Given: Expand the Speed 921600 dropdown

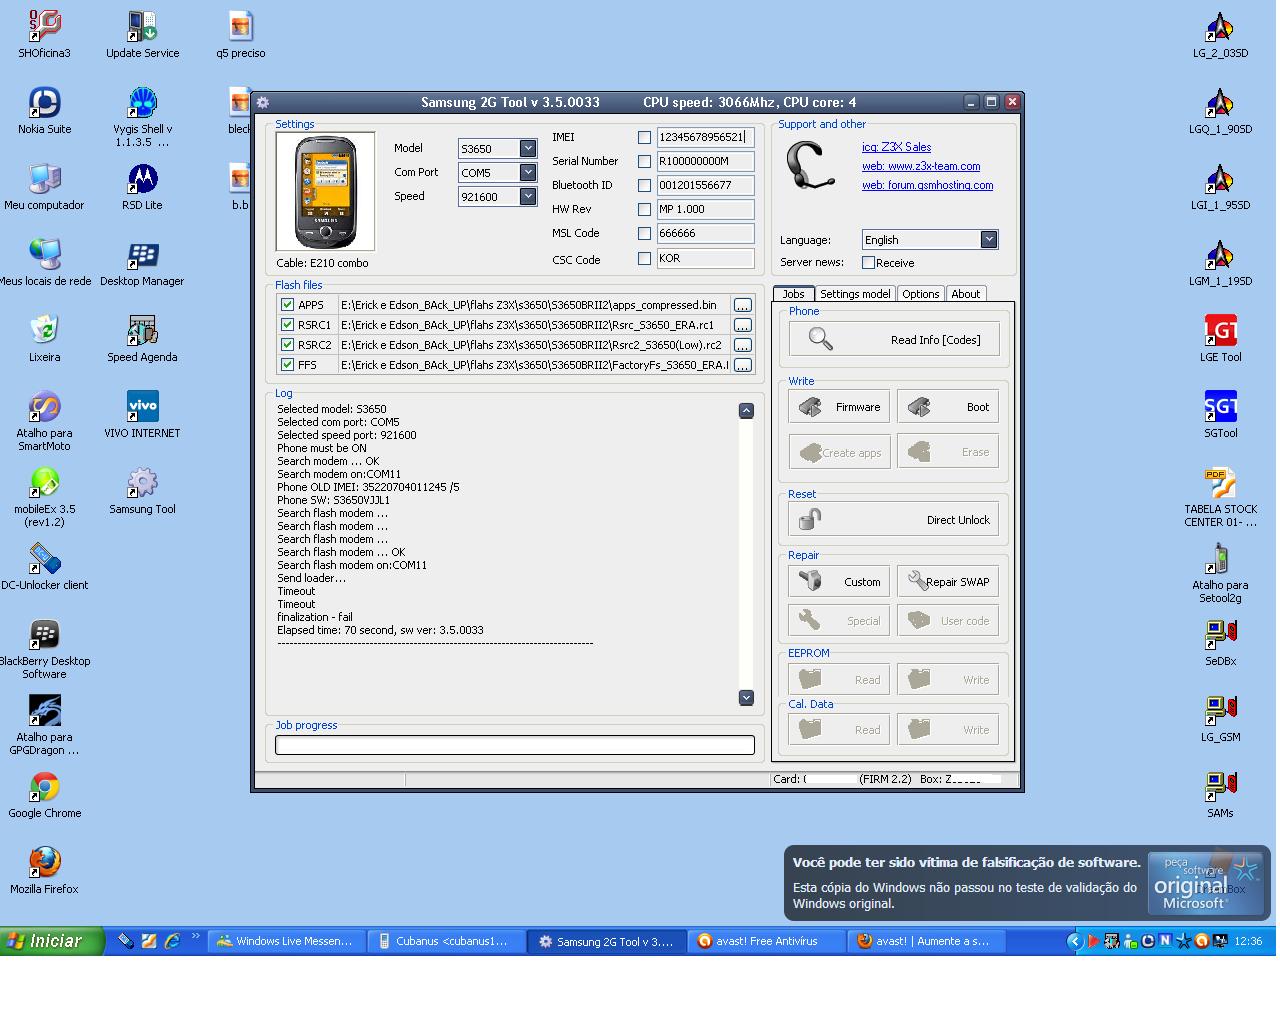Looking at the screenshot, I should (527, 196).
